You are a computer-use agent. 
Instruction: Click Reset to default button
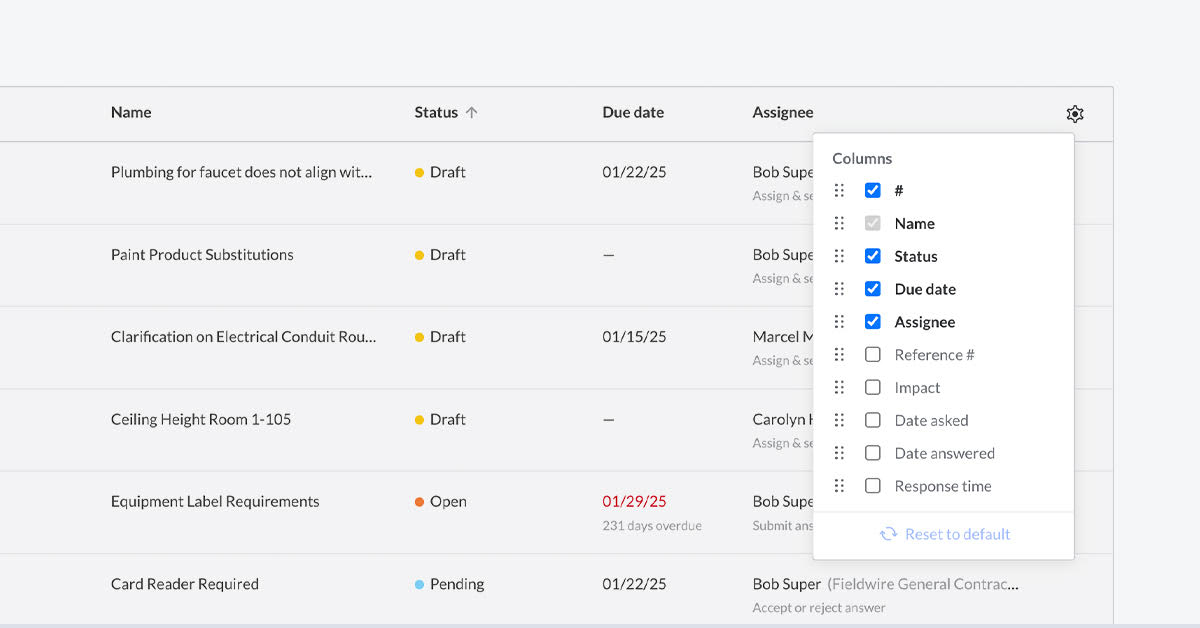coord(945,534)
